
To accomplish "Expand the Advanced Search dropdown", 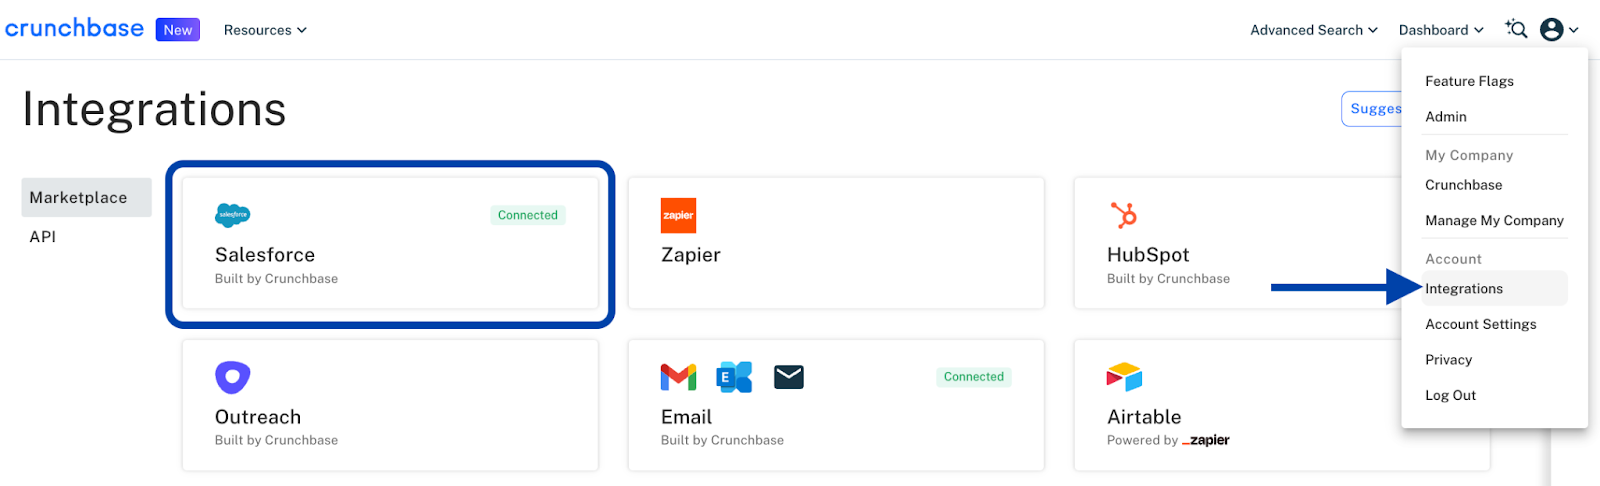I will [x=1314, y=30].
